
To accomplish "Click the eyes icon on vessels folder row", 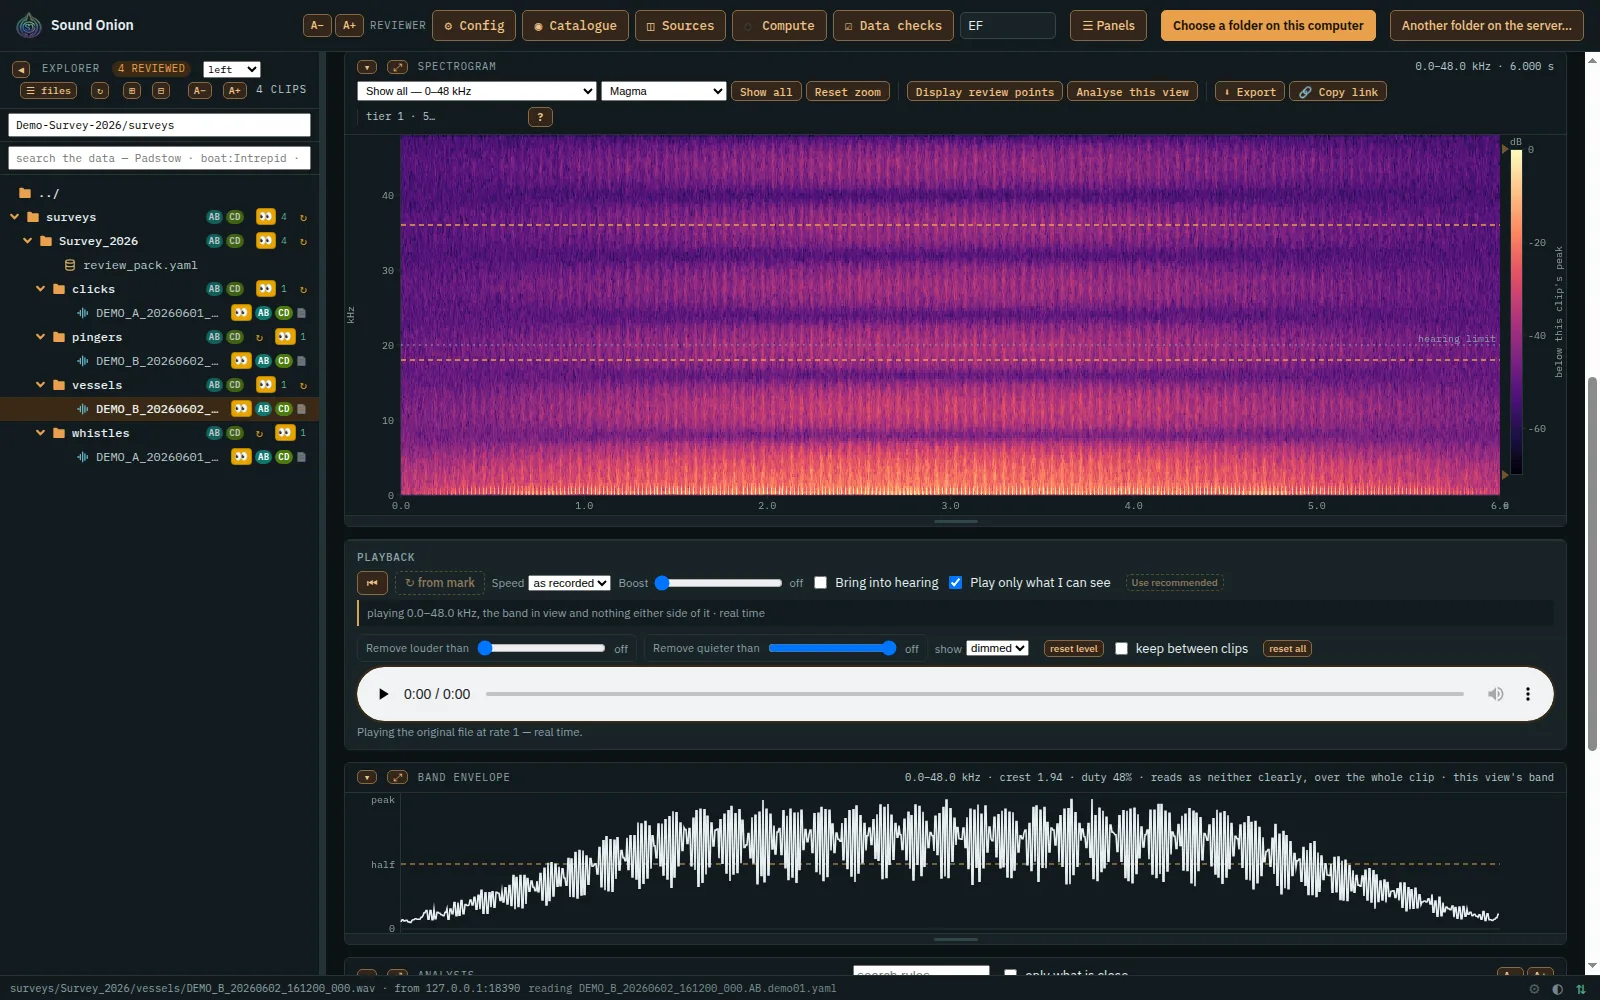I will 265,385.
